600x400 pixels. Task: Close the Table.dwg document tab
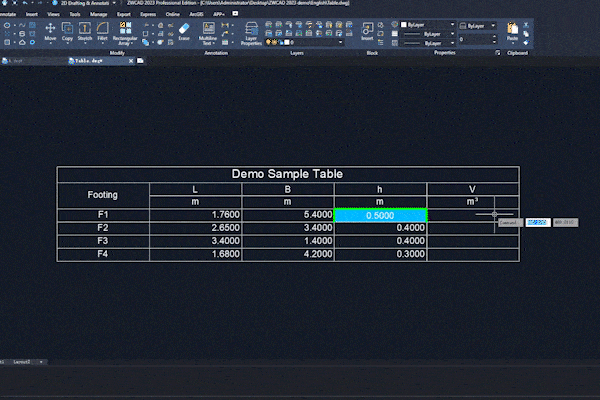click(x=131, y=61)
